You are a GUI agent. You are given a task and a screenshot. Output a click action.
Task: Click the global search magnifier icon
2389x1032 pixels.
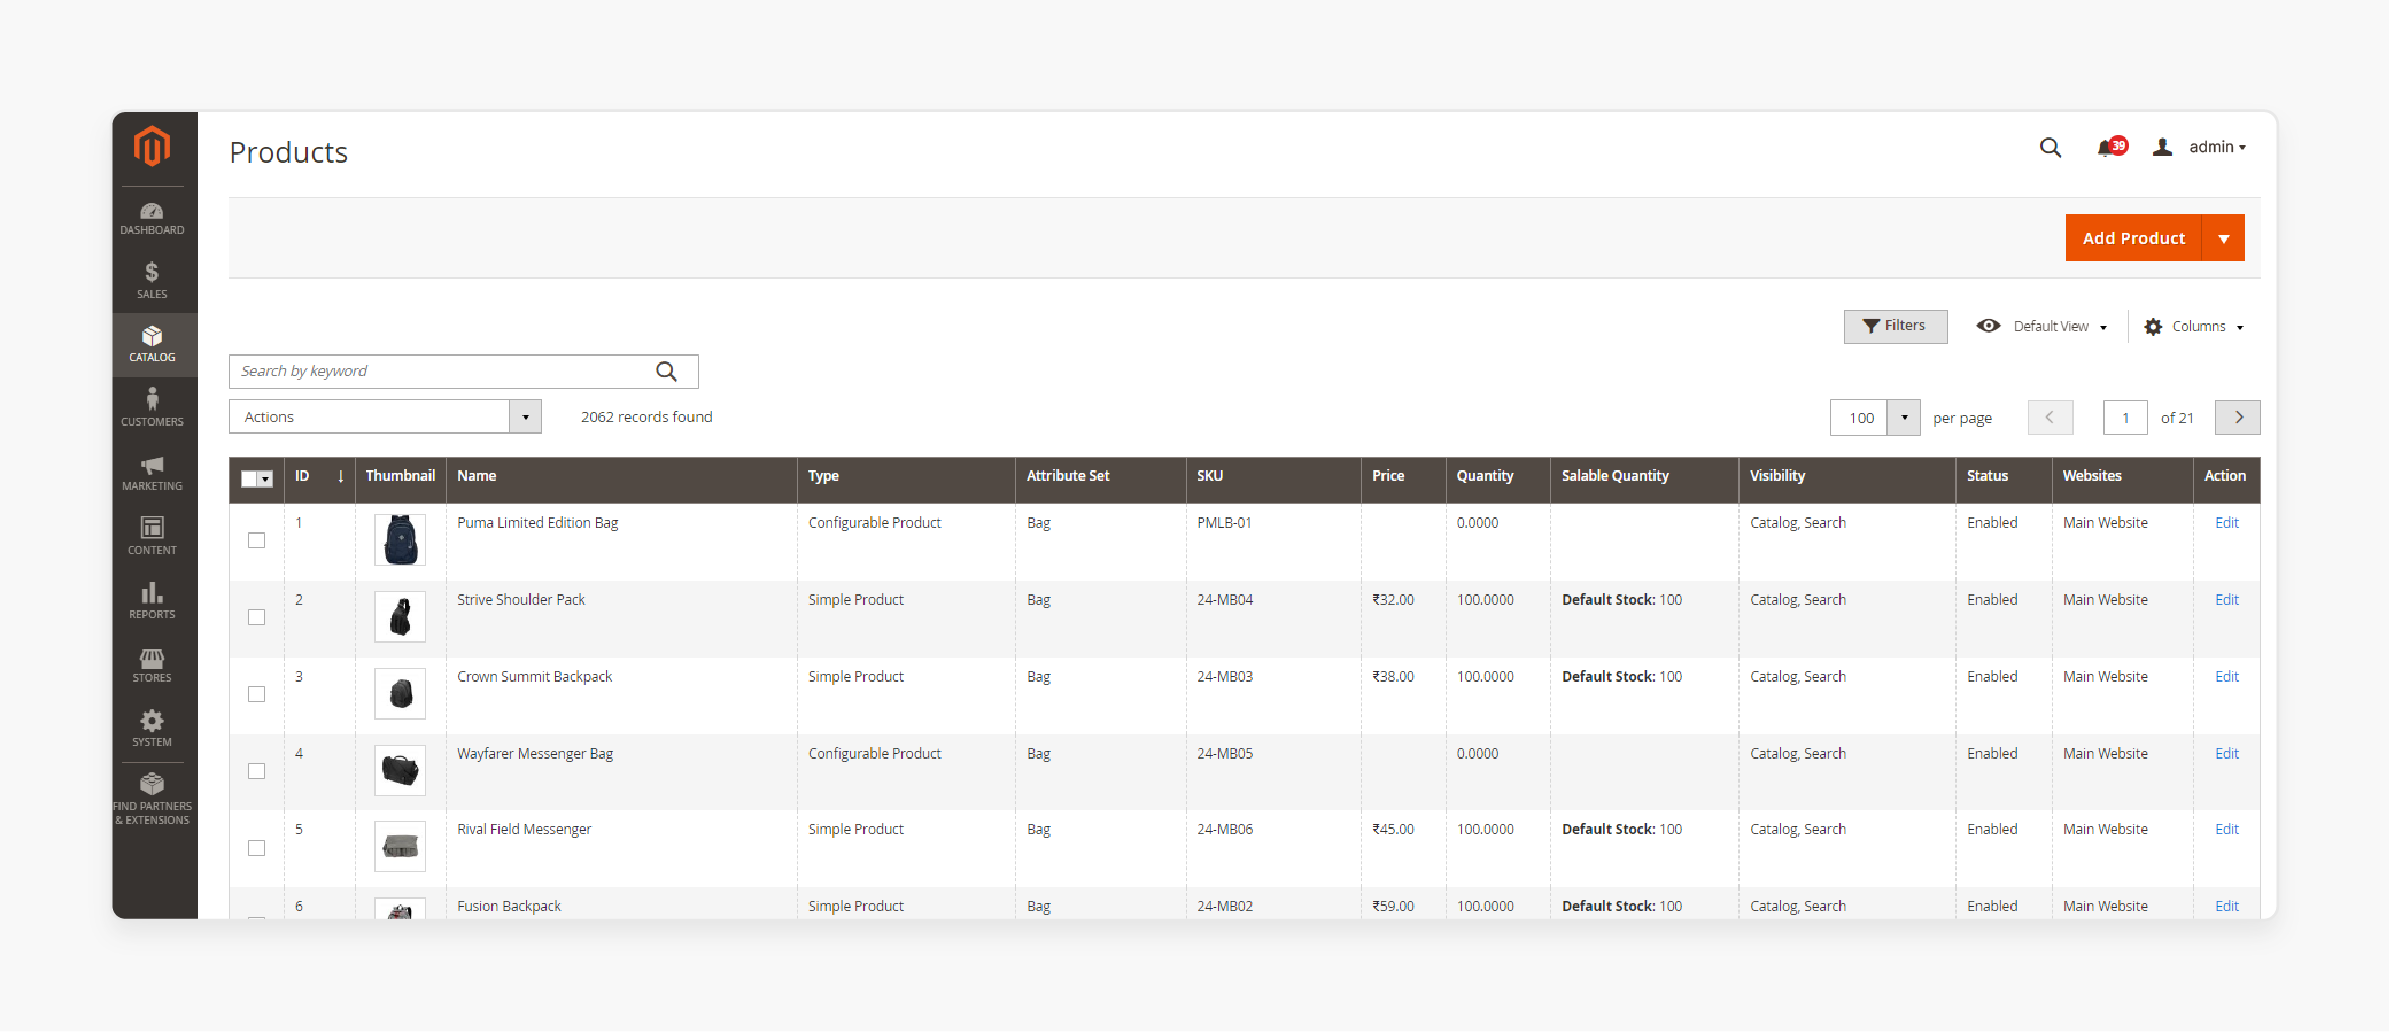point(2050,148)
